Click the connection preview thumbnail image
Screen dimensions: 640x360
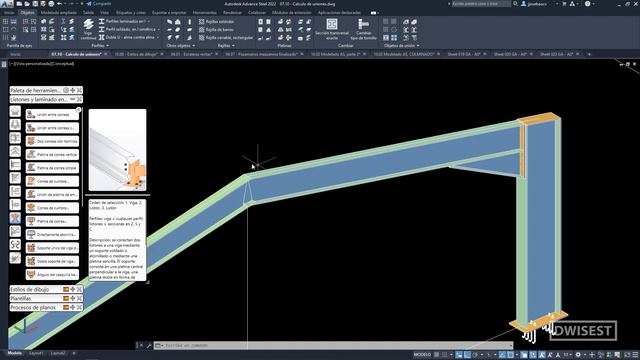coord(118,150)
